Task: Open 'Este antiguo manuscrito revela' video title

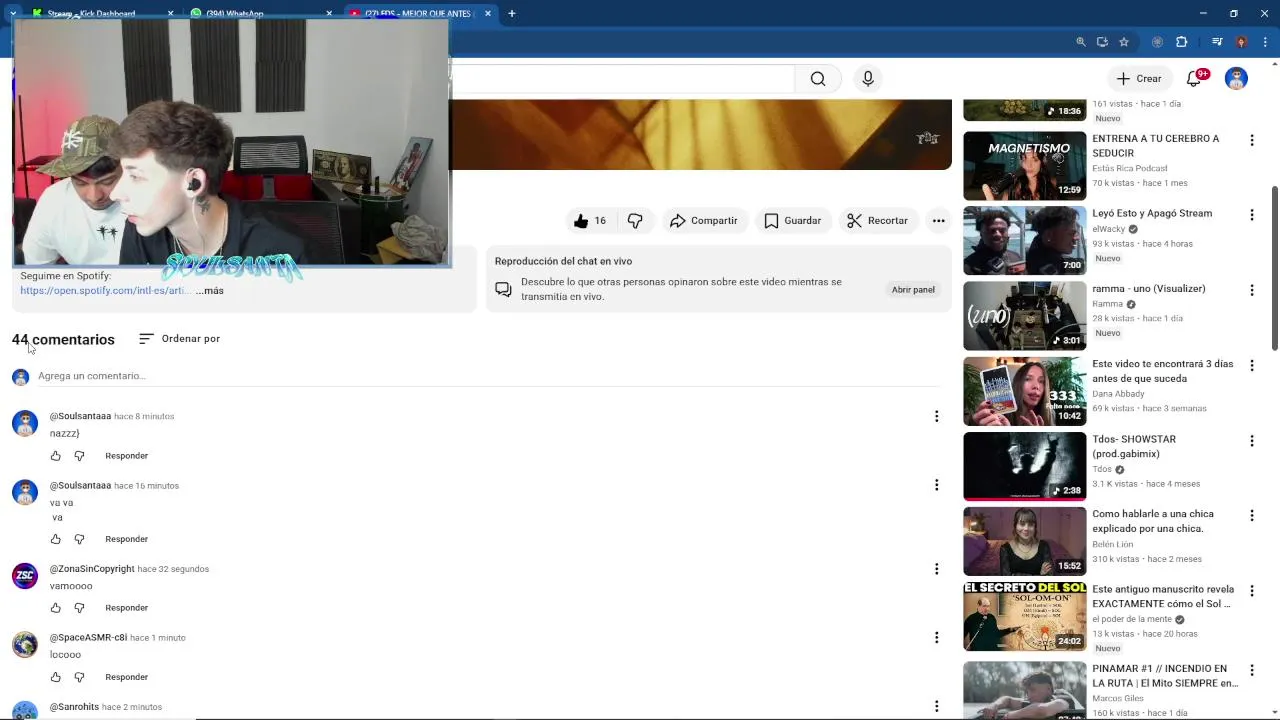Action: coord(1163,597)
